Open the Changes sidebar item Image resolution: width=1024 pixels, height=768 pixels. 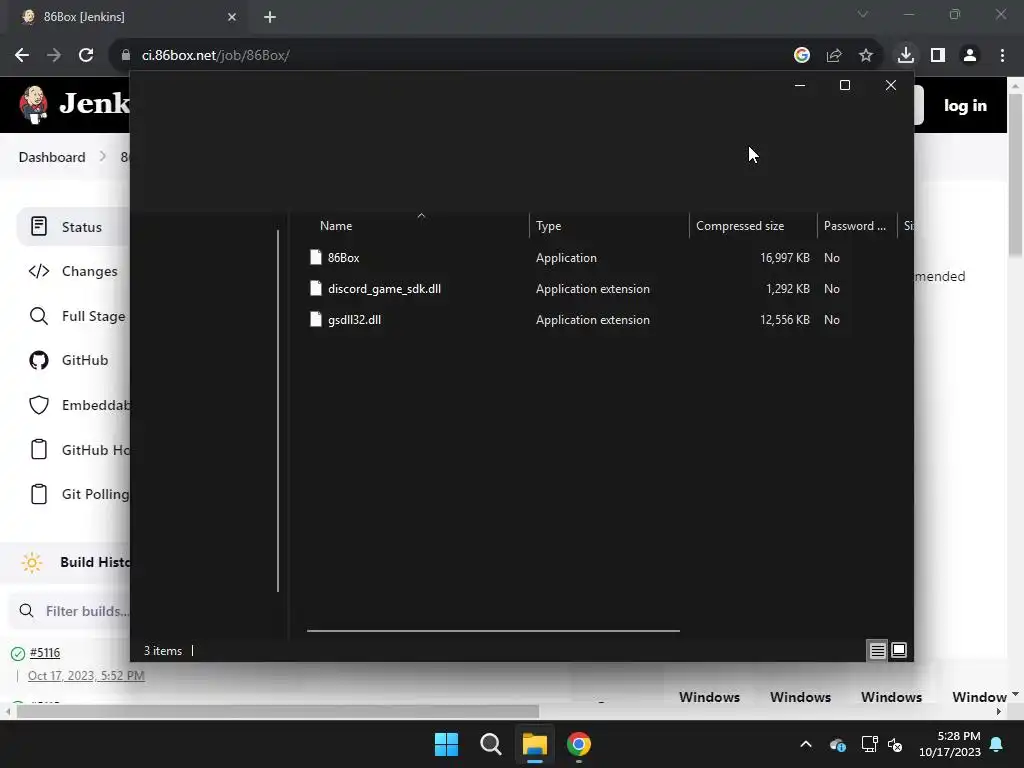73,272
